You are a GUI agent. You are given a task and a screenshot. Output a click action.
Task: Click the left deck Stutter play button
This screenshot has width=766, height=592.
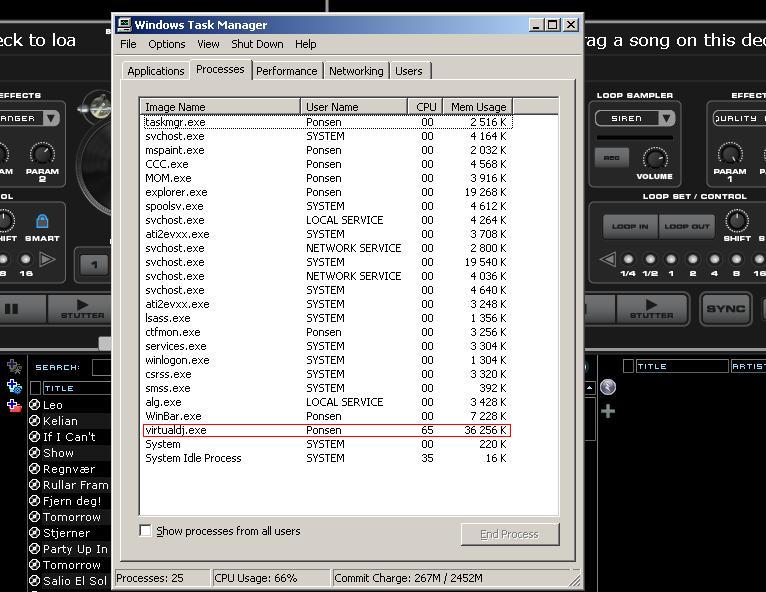click(x=81, y=309)
